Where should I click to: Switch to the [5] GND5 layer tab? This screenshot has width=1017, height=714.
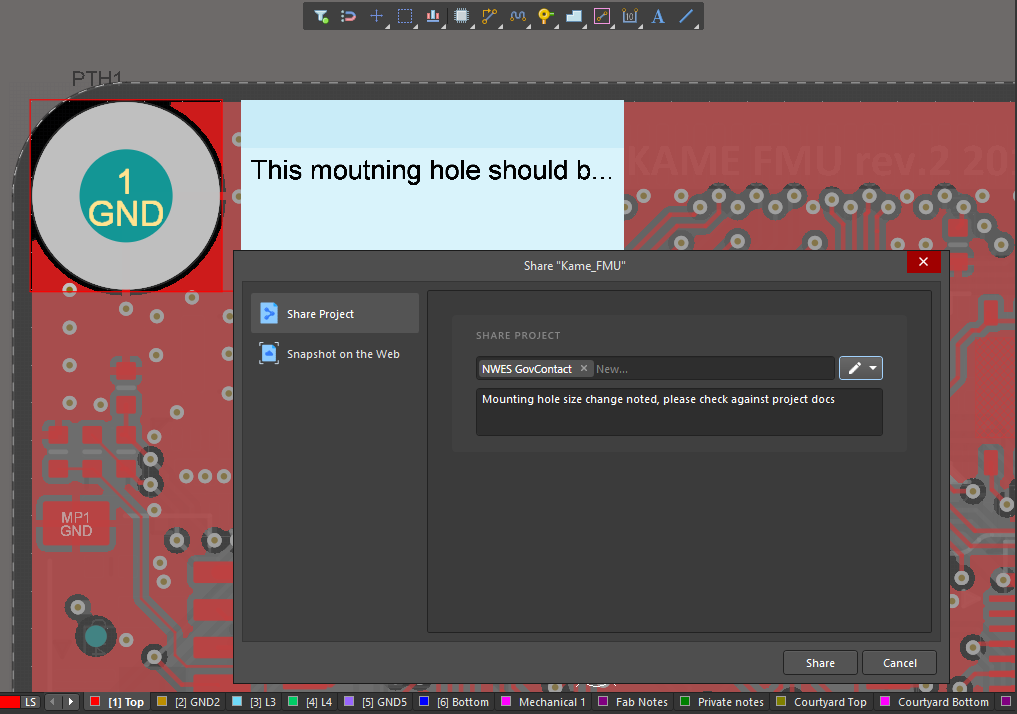pos(376,702)
